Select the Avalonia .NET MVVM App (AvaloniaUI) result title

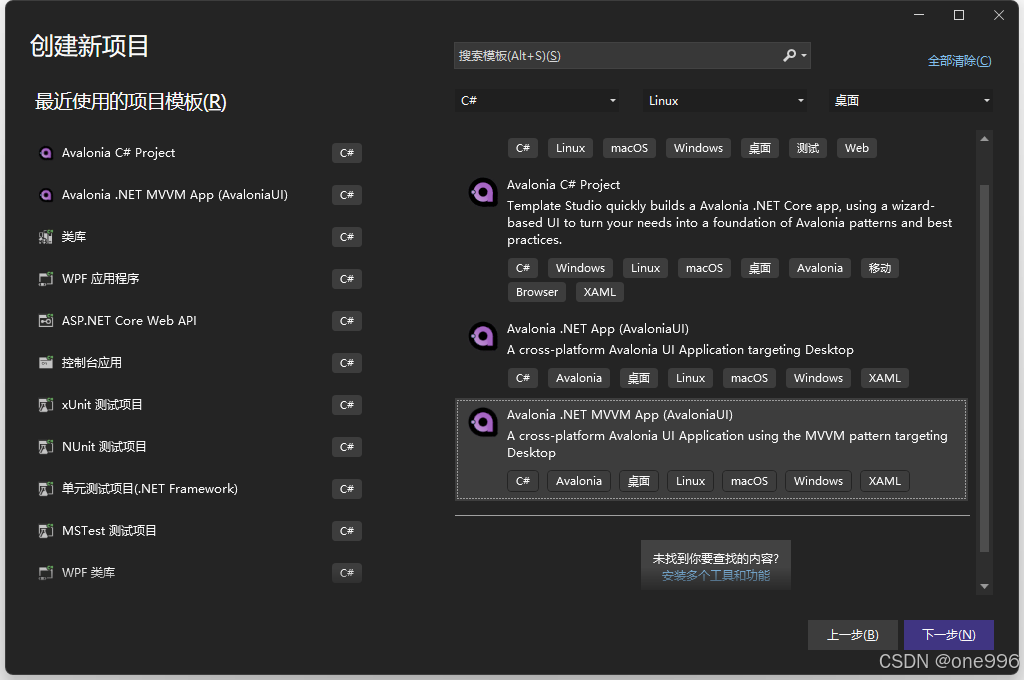620,415
